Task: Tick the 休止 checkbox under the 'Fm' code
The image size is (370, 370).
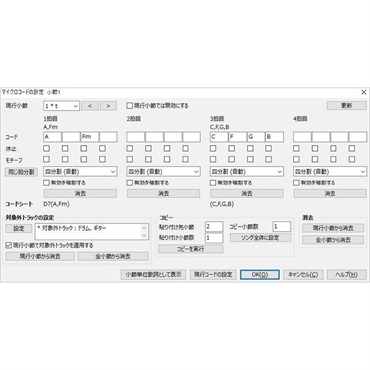Action: coord(84,148)
